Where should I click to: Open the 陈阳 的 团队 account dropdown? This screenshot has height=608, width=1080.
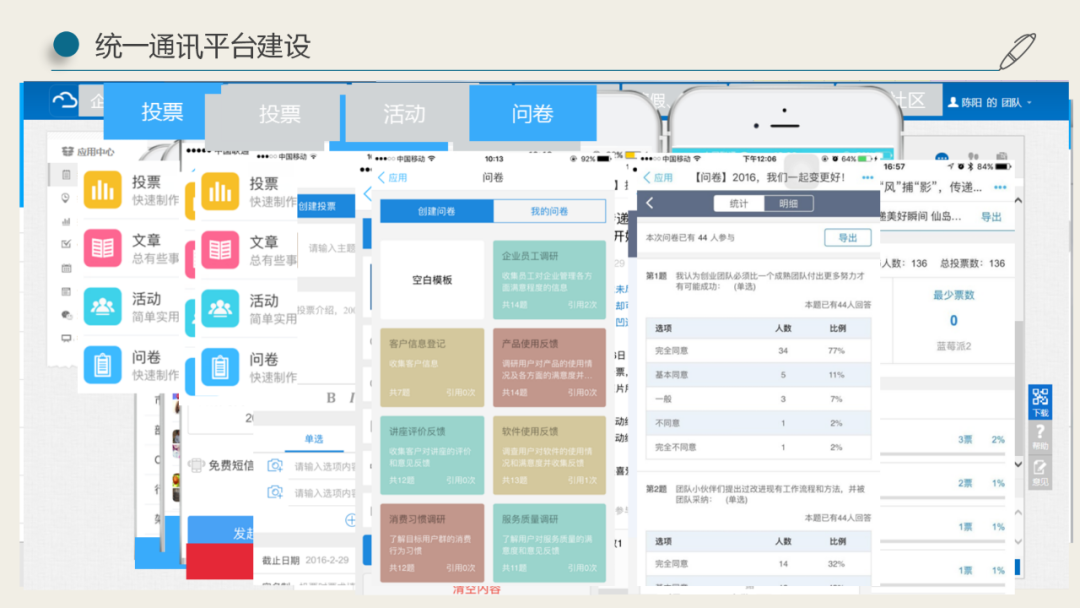[x=990, y=103]
